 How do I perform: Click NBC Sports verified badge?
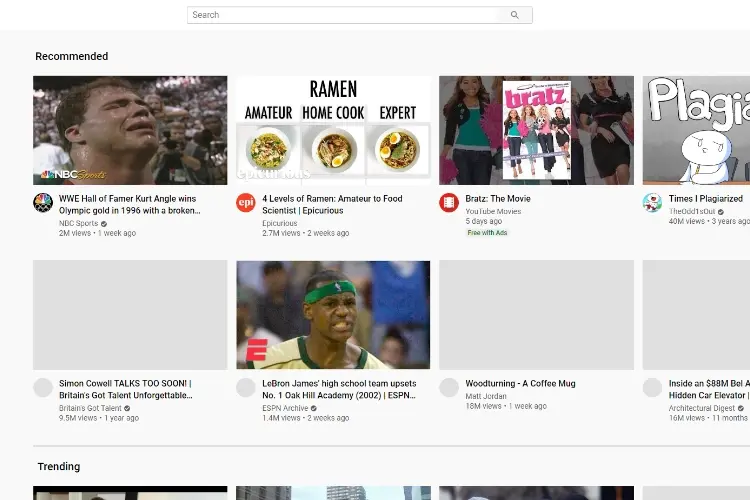(104, 223)
